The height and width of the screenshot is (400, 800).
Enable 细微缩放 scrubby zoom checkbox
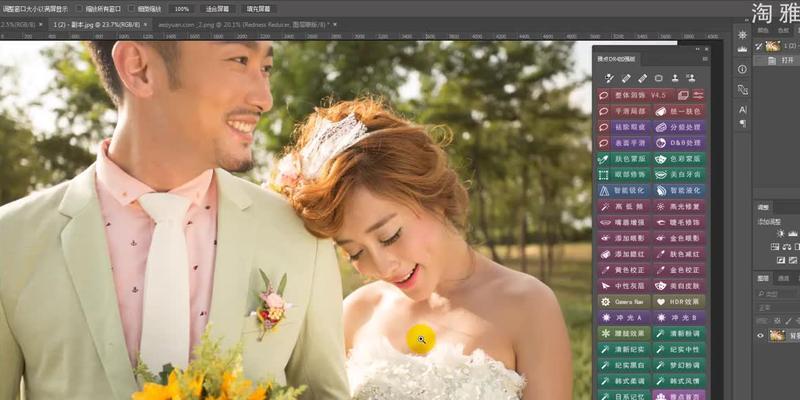pyautogui.click(x=132, y=9)
